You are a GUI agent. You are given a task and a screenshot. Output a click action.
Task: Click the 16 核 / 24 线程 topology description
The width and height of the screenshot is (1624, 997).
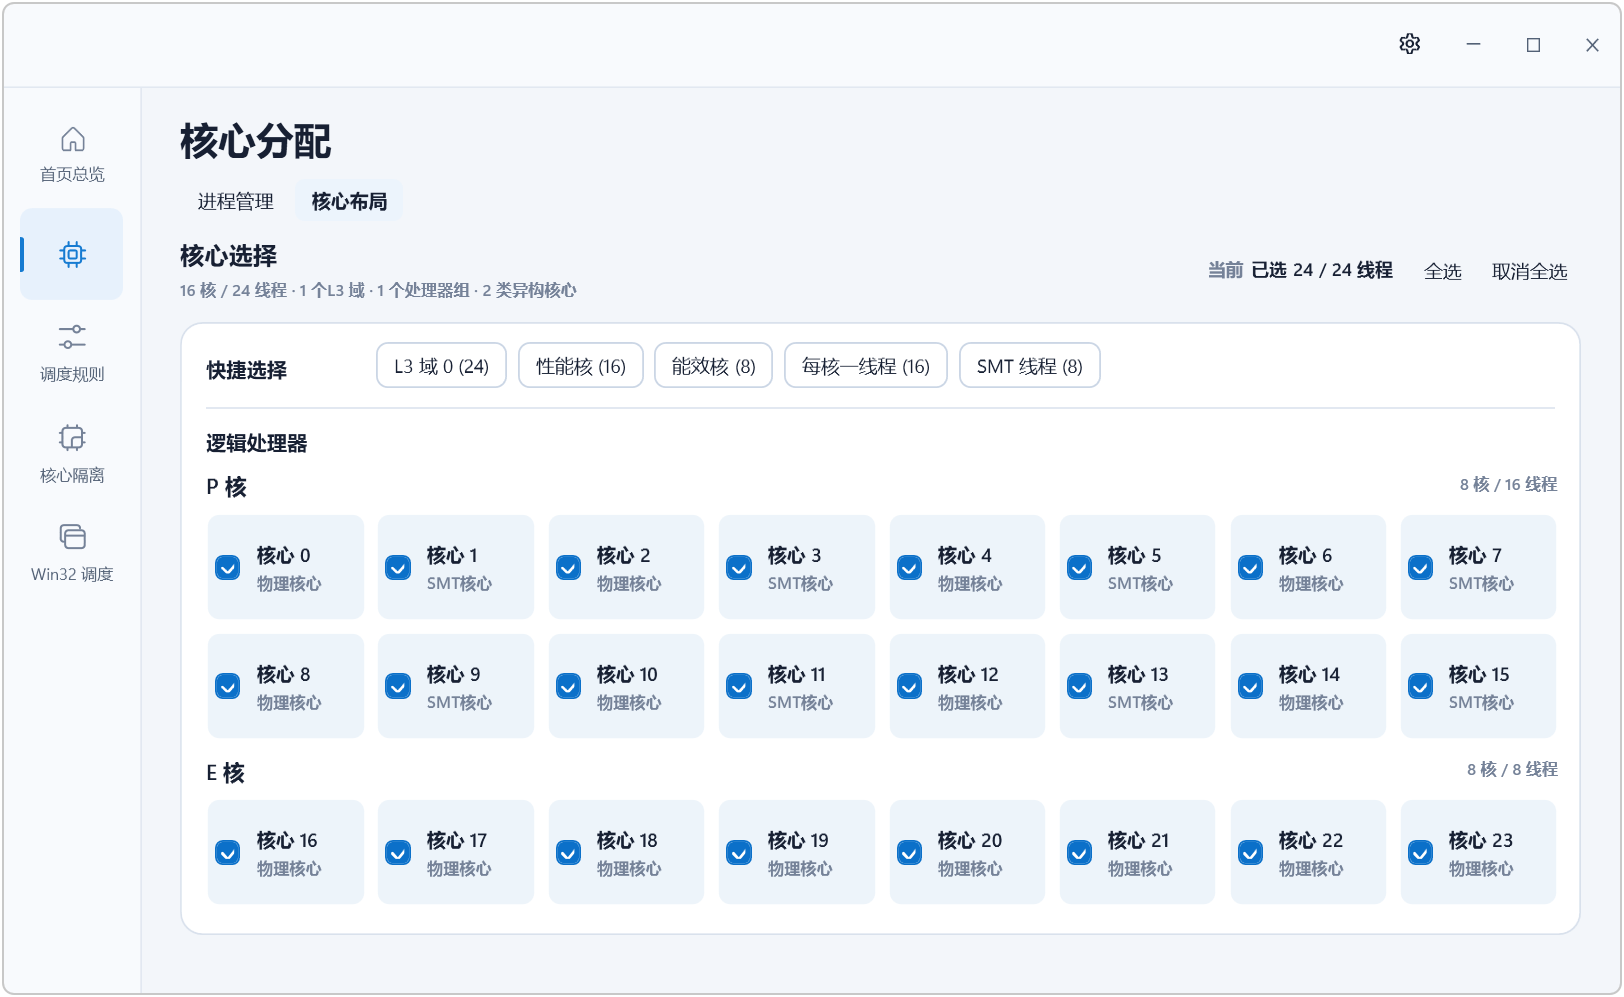coord(378,290)
